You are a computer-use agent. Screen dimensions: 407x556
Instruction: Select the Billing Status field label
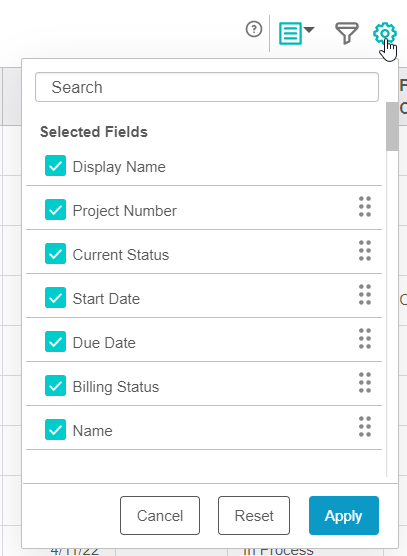tap(116, 387)
